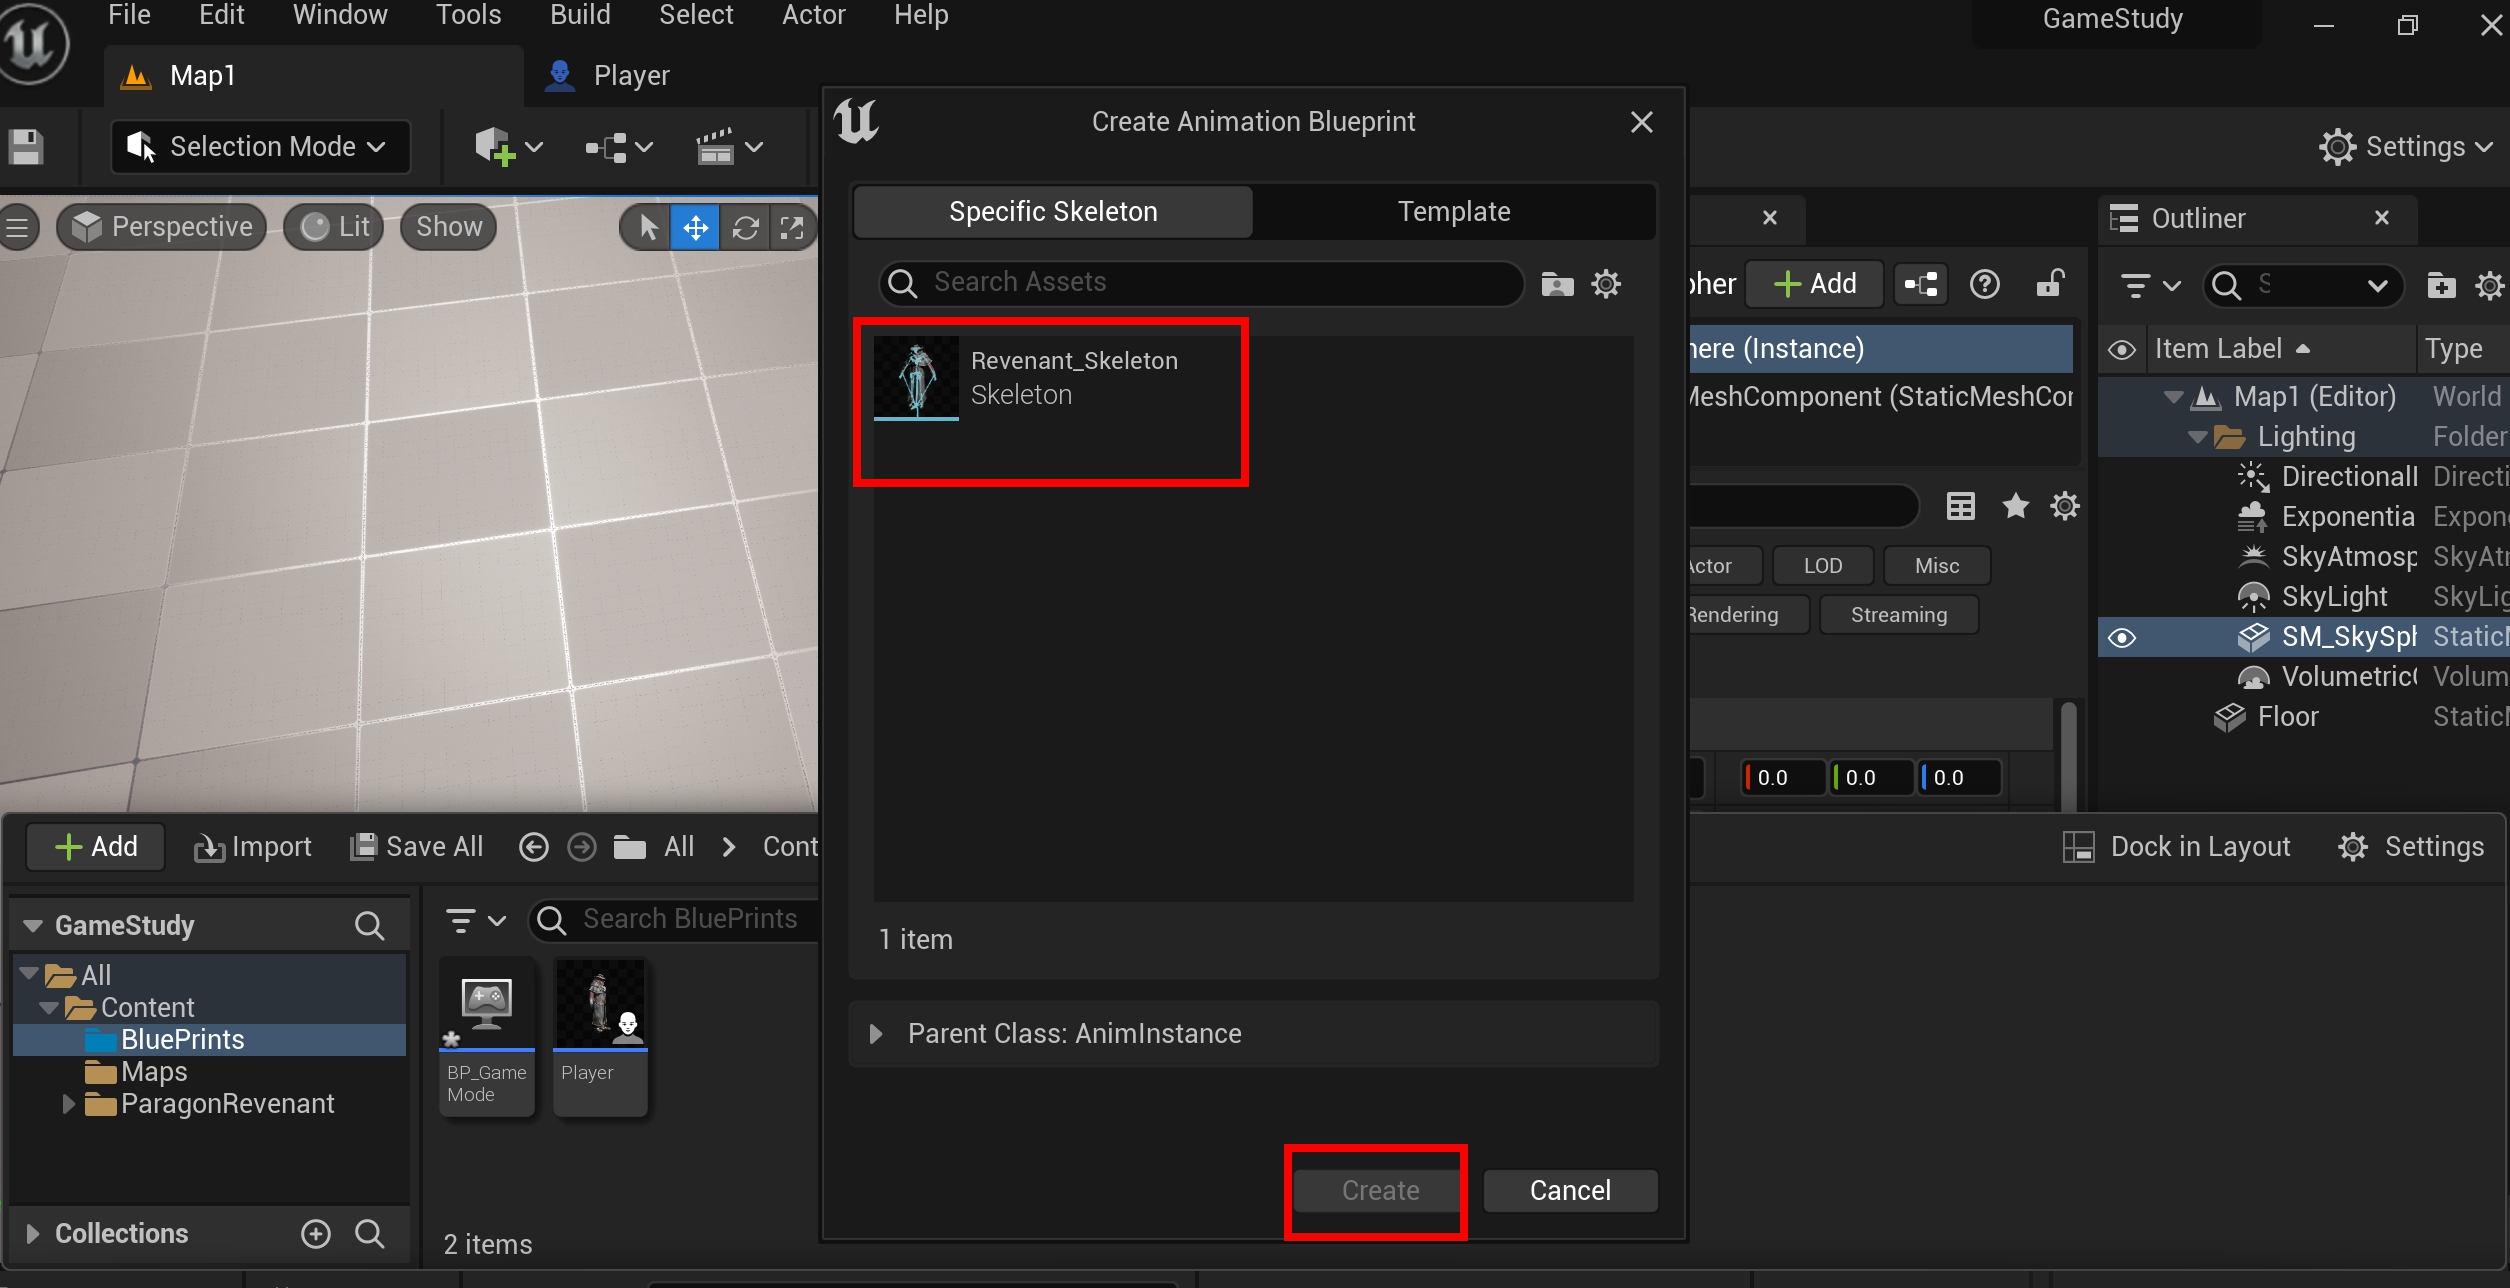This screenshot has width=2510, height=1288.
Task: Open the Actor menu
Action: click(813, 15)
